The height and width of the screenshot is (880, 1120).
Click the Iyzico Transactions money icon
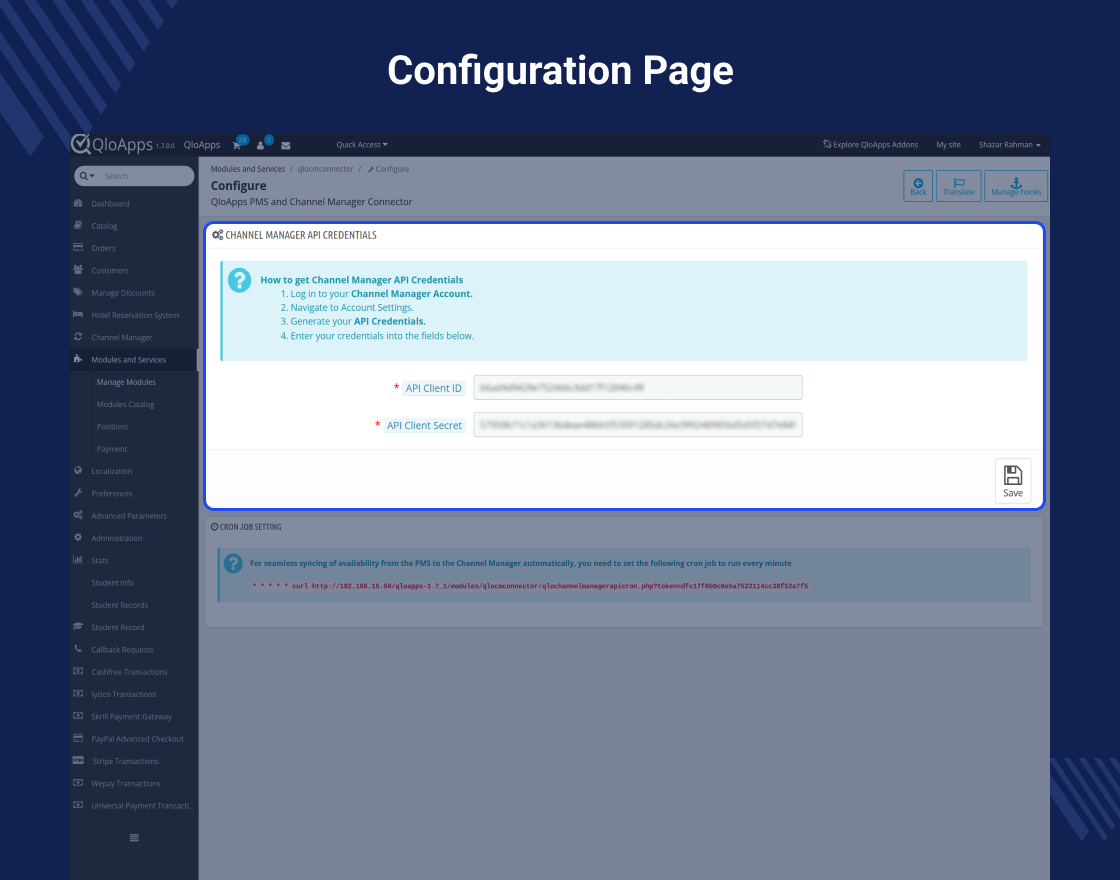pyautogui.click(x=78, y=693)
